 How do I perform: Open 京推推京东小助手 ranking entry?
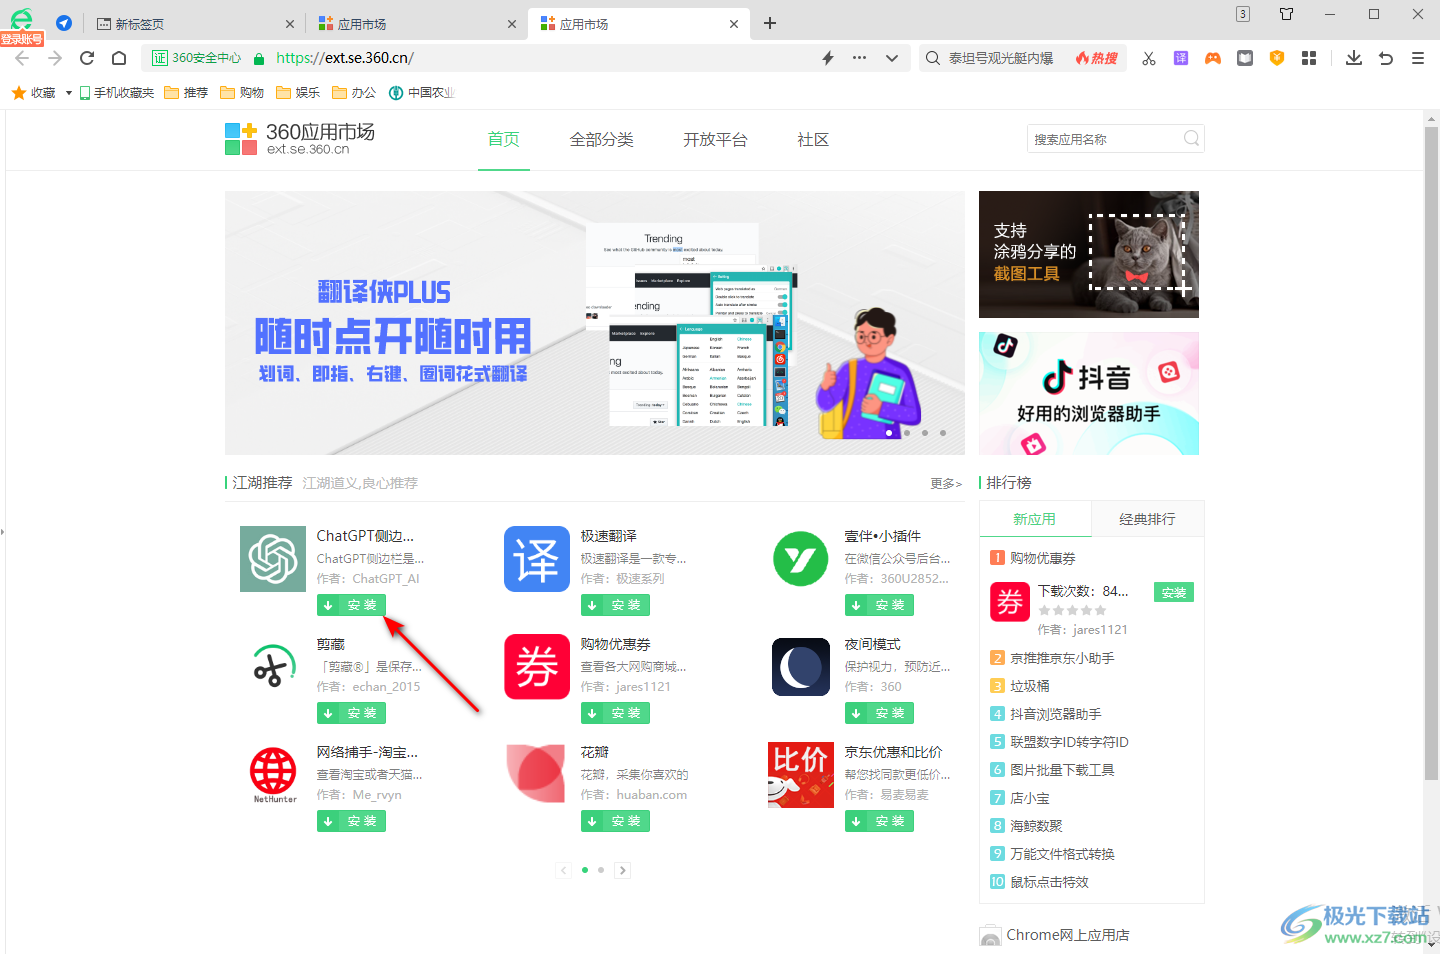[1062, 658]
